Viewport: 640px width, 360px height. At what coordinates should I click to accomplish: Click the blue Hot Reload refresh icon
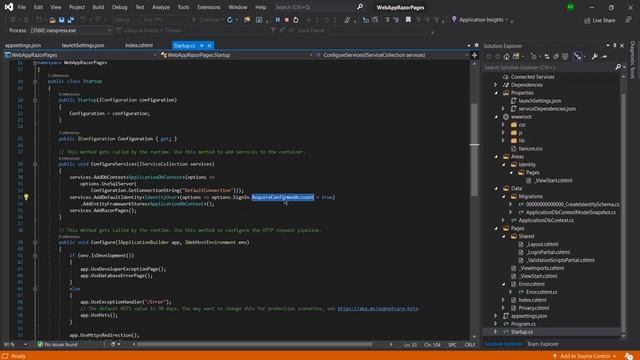230,20
